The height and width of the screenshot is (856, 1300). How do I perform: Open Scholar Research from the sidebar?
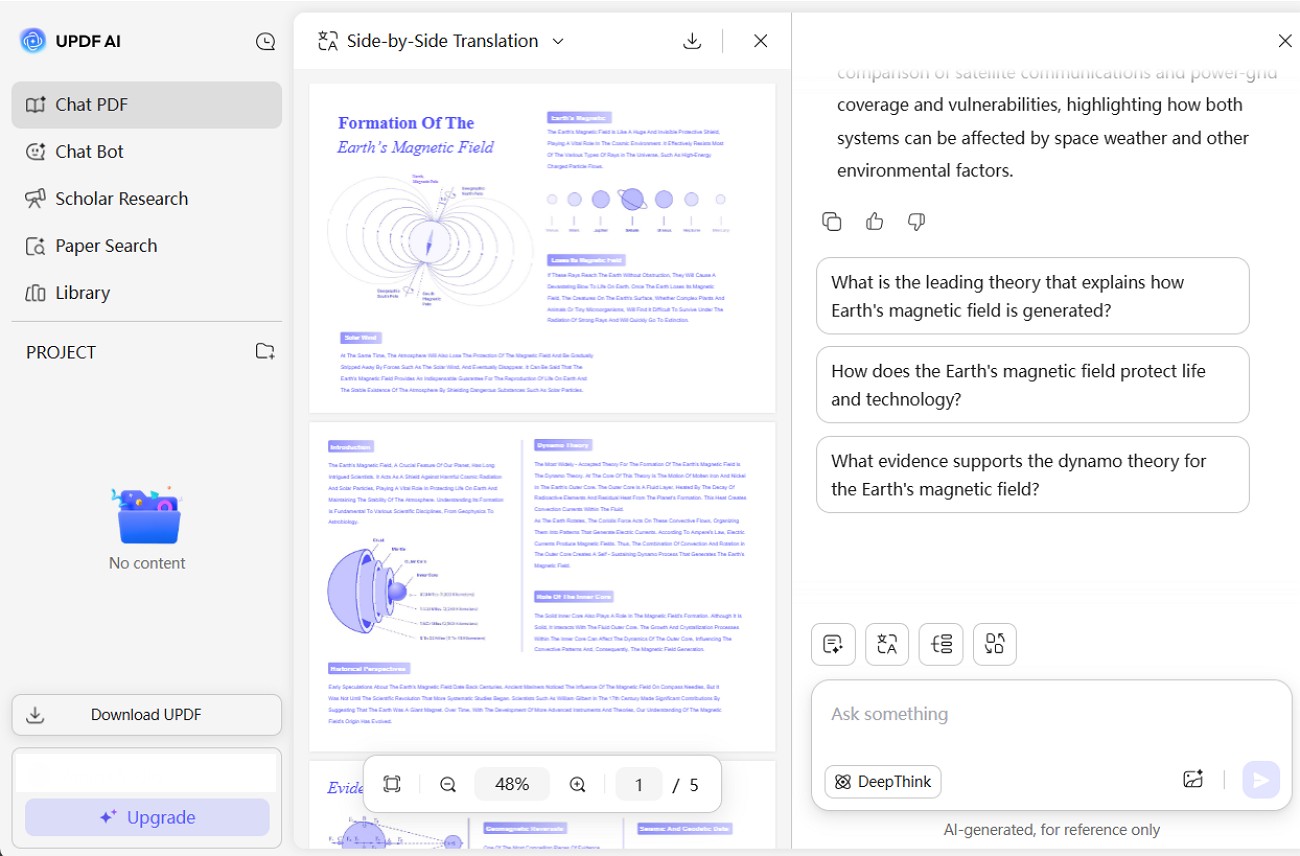pos(122,198)
